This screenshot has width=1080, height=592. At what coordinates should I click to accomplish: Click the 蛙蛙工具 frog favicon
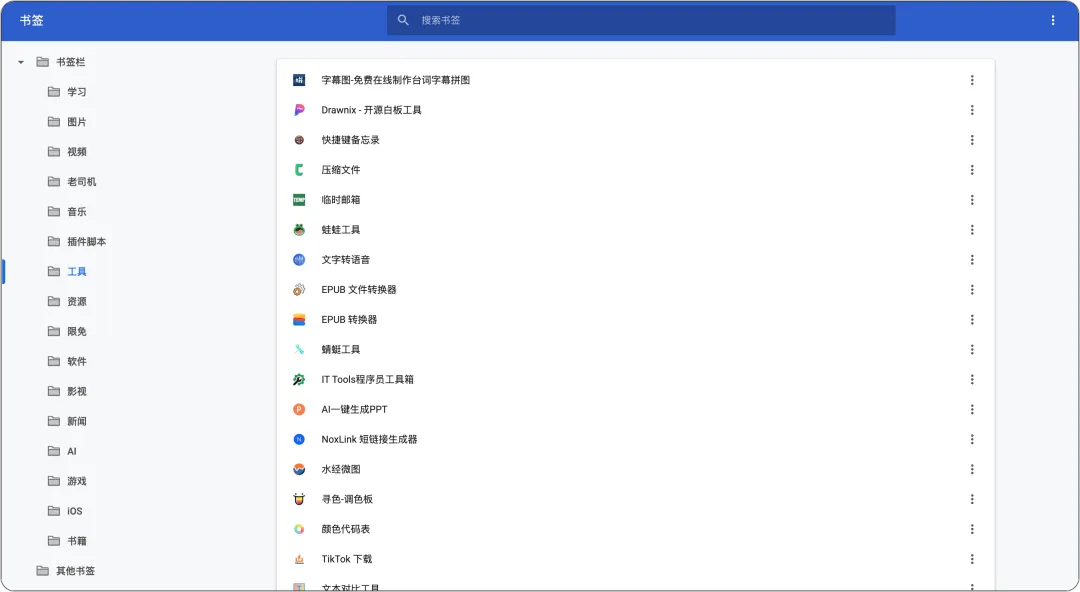click(299, 229)
